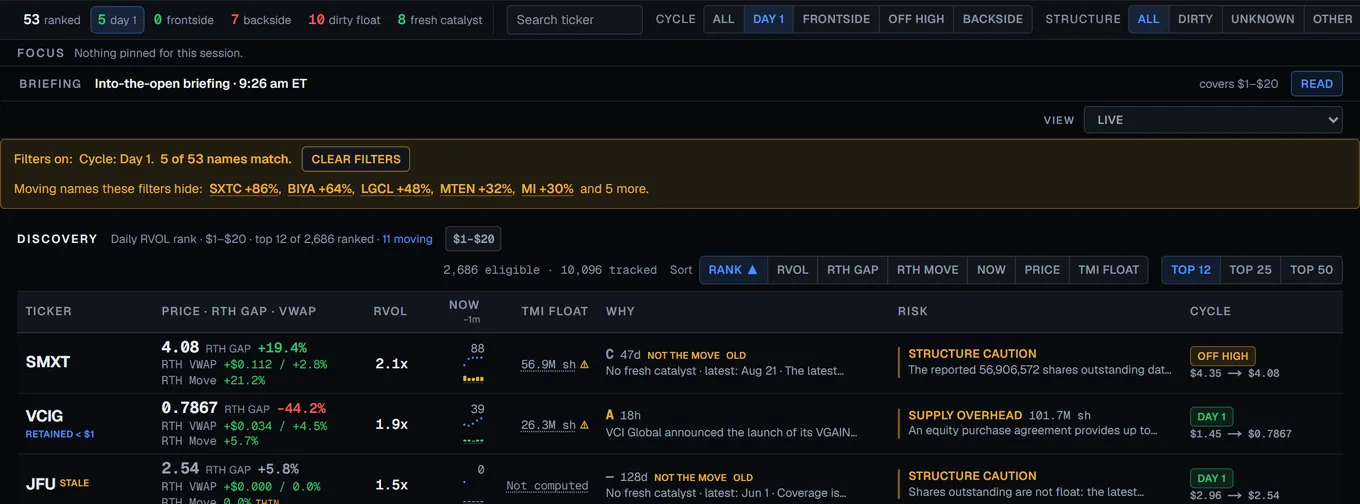Select the ALL option under CYCLE
The image size is (1360, 504).
coord(724,19)
